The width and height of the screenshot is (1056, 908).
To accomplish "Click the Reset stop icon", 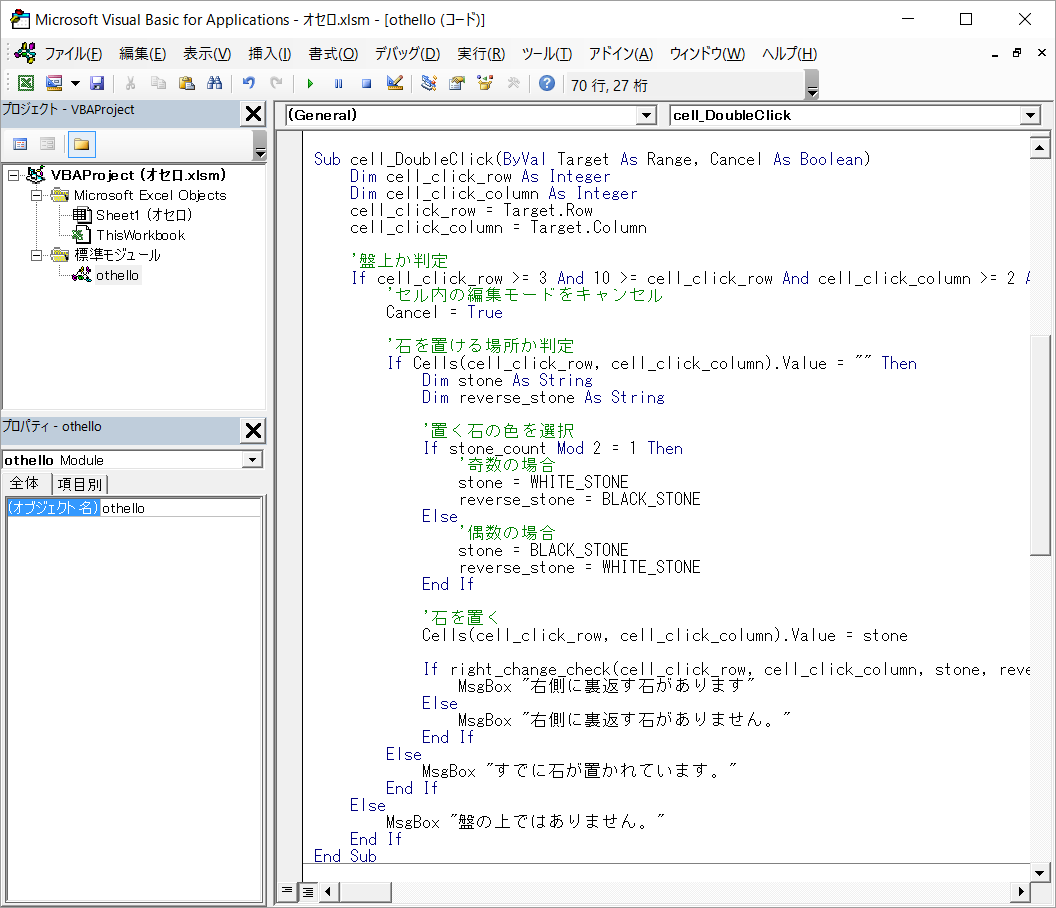I will point(366,84).
